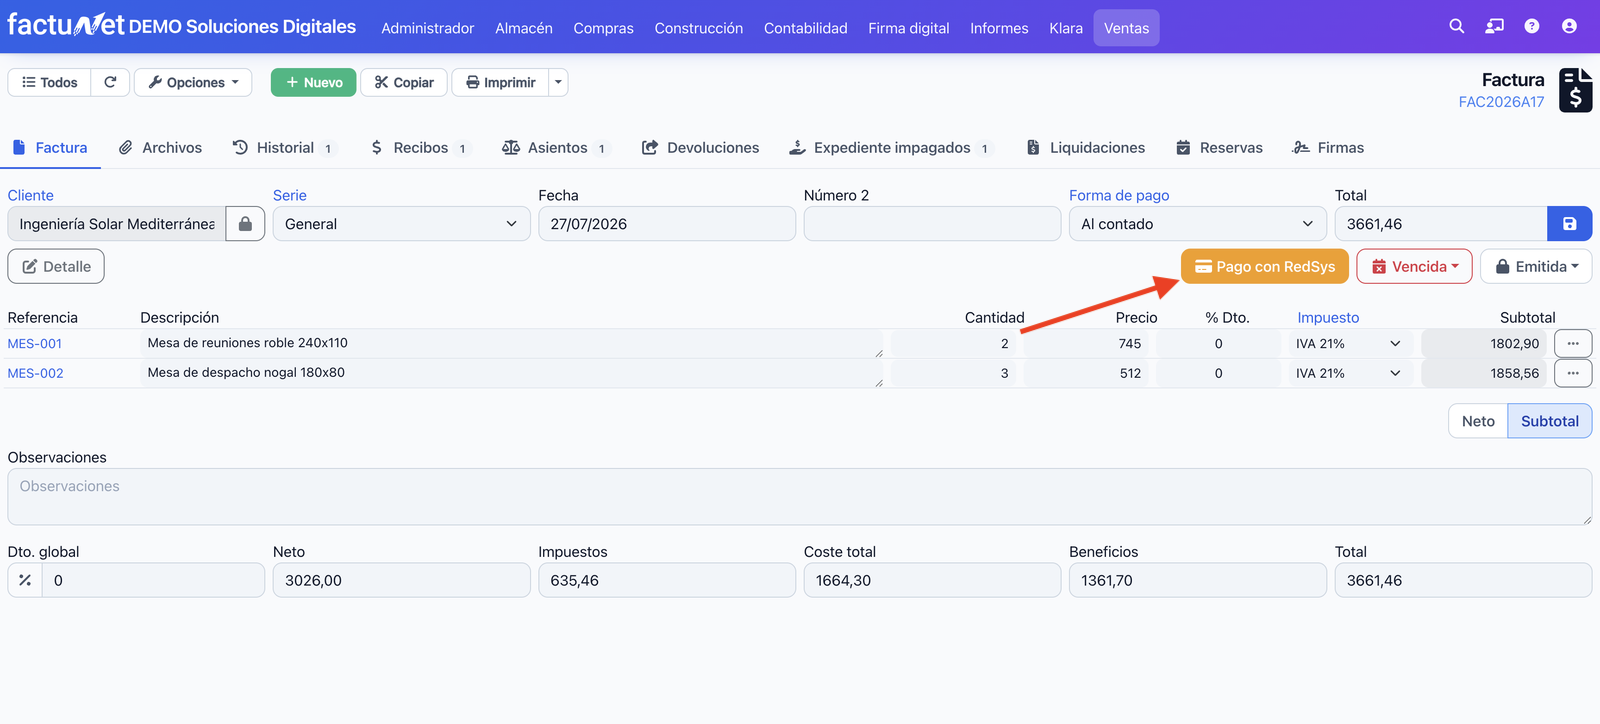Viewport: 1600px width, 724px height.
Task: Click the help question mark icon
Action: tap(1532, 27)
